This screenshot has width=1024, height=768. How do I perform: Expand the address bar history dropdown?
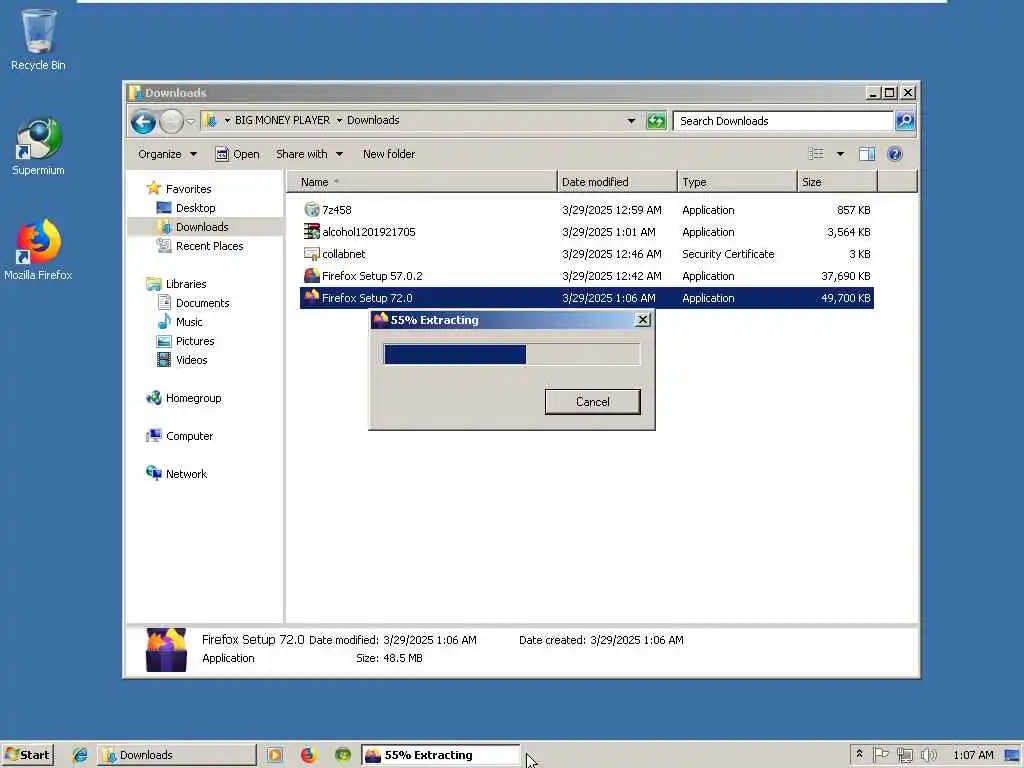coord(631,121)
